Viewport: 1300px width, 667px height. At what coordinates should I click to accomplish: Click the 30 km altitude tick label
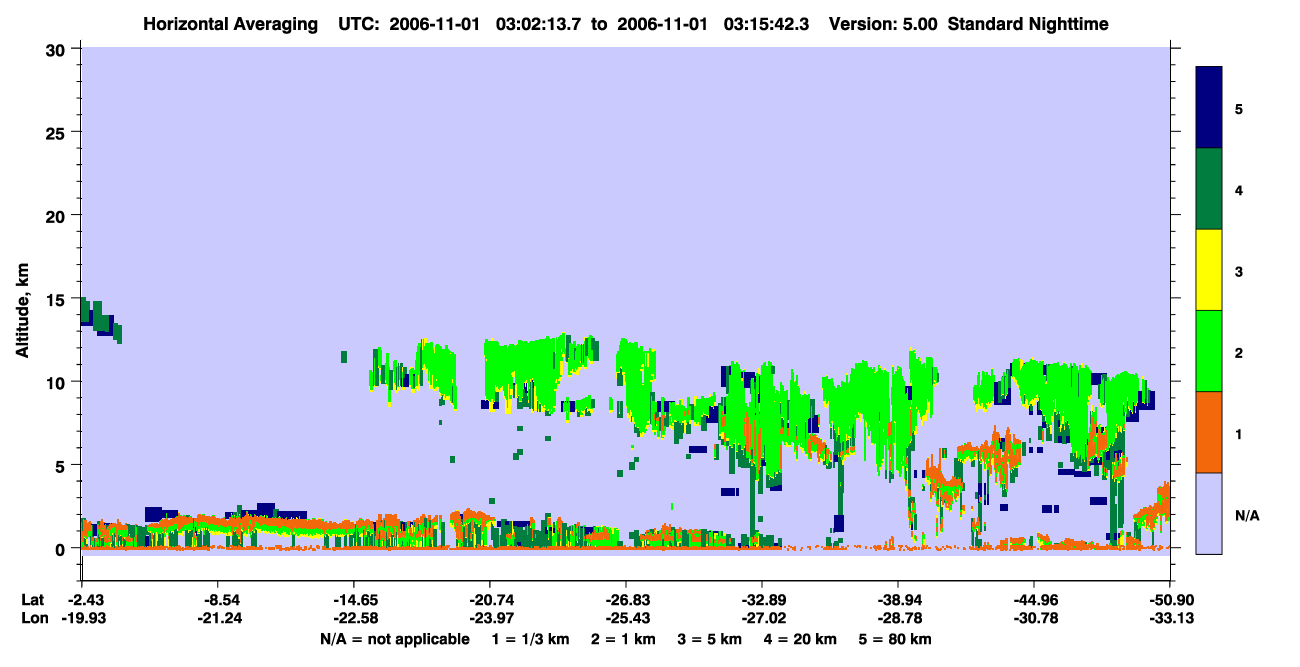59,48
